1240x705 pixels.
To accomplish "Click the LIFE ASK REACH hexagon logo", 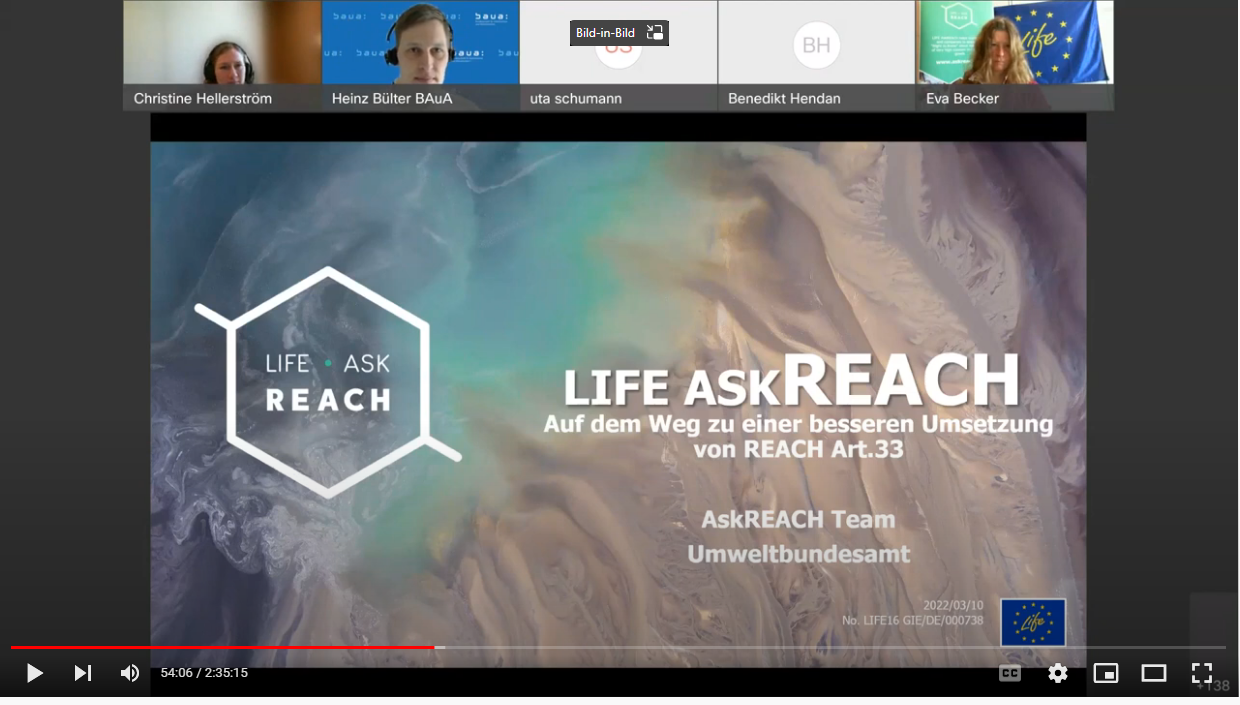I will click(x=328, y=382).
